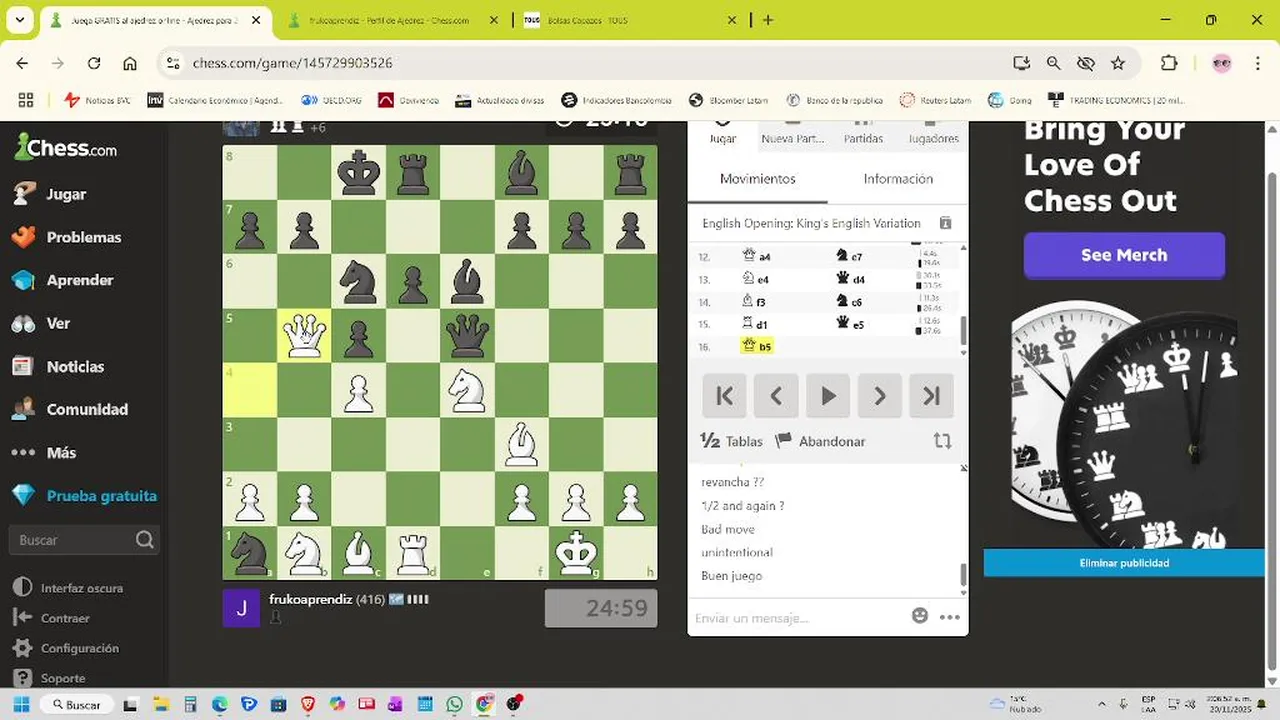The height and width of the screenshot is (720, 1280).
Task: Click the black queen on e5
Action: (x=467, y=335)
